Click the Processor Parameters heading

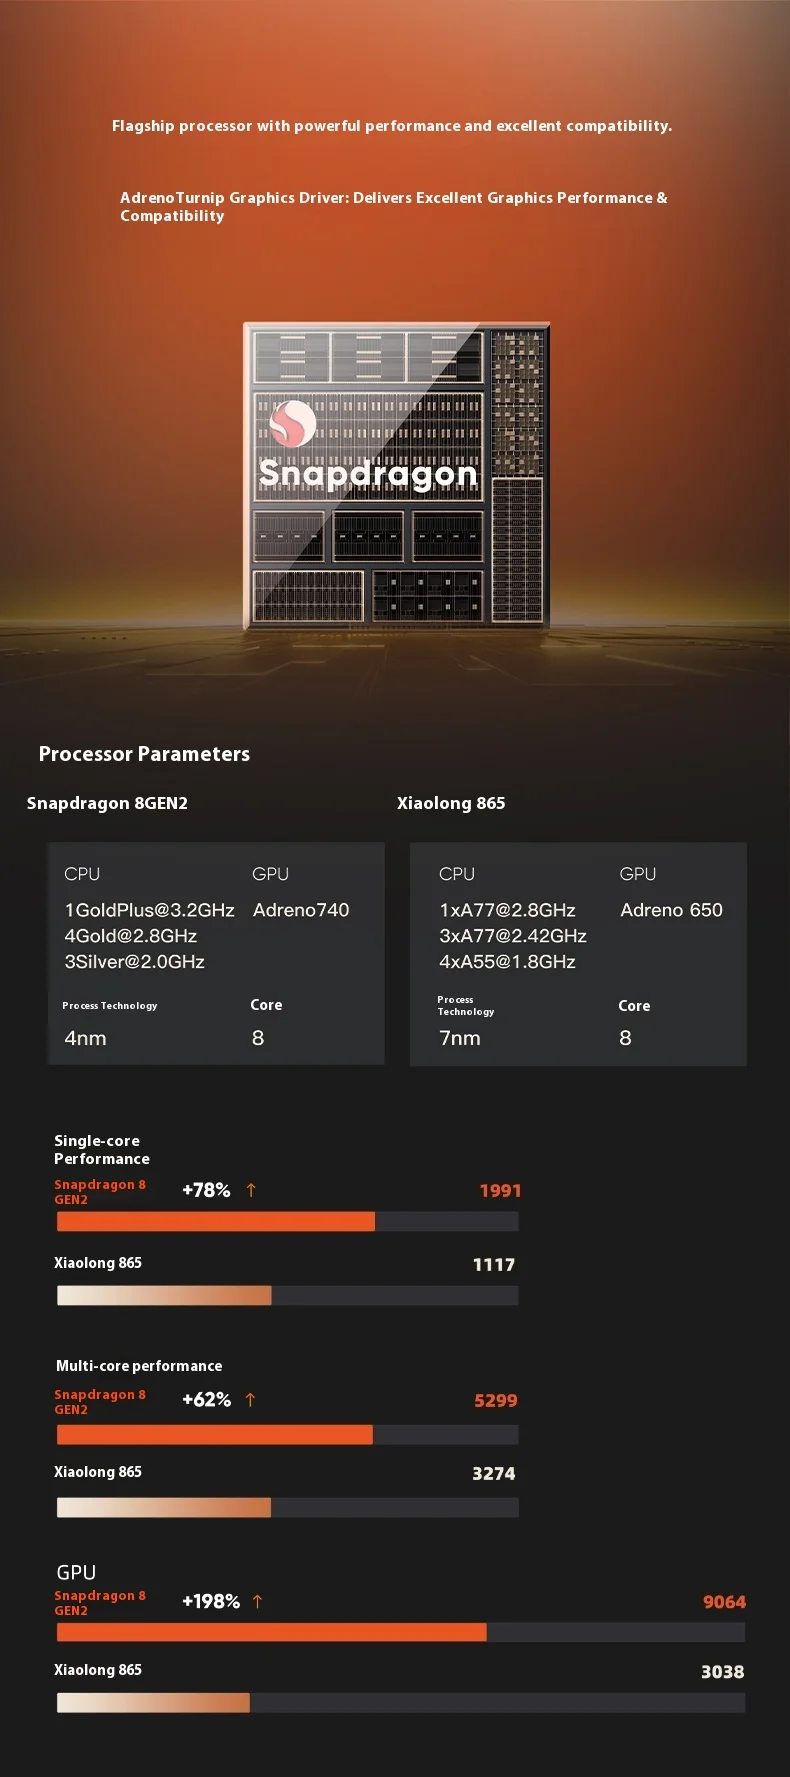click(x=144, y=754)
